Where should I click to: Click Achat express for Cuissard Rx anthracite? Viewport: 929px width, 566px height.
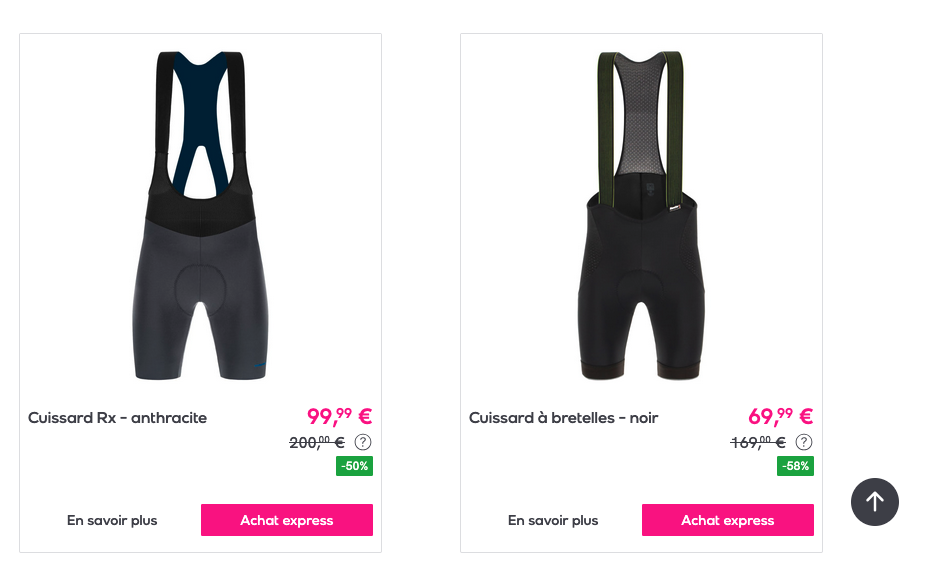(x=287, y=520)
